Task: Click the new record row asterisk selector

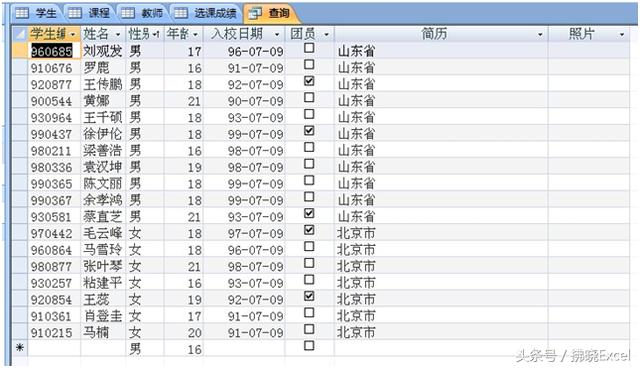Action: [x=20, y=348]
